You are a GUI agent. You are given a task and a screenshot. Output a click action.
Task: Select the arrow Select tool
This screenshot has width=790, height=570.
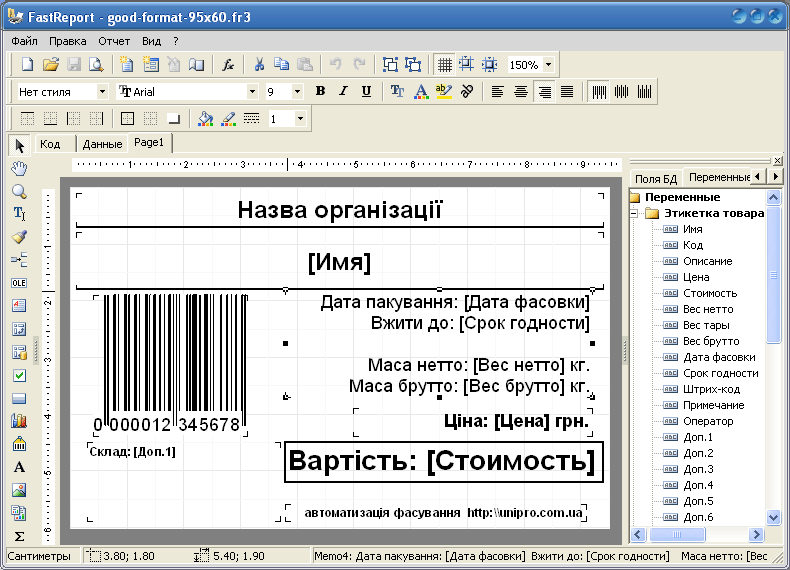[x=19, y=146]
